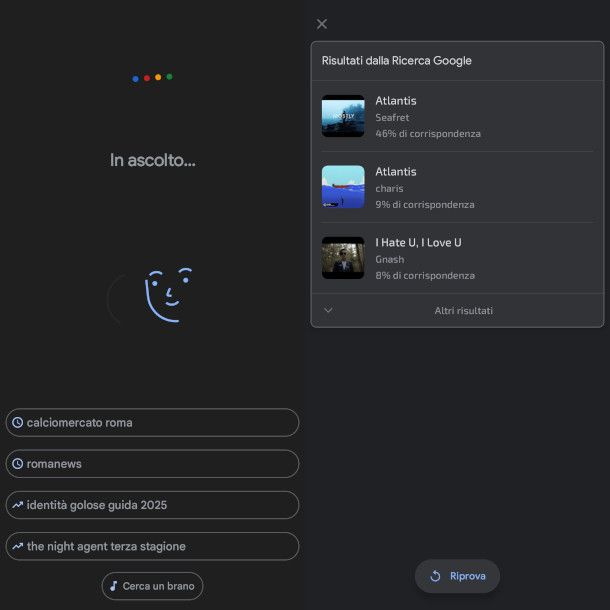Click the clock icon beside romanews
Image resolution: width=610 pixels, height=610 pixels.
pos(18,464)
